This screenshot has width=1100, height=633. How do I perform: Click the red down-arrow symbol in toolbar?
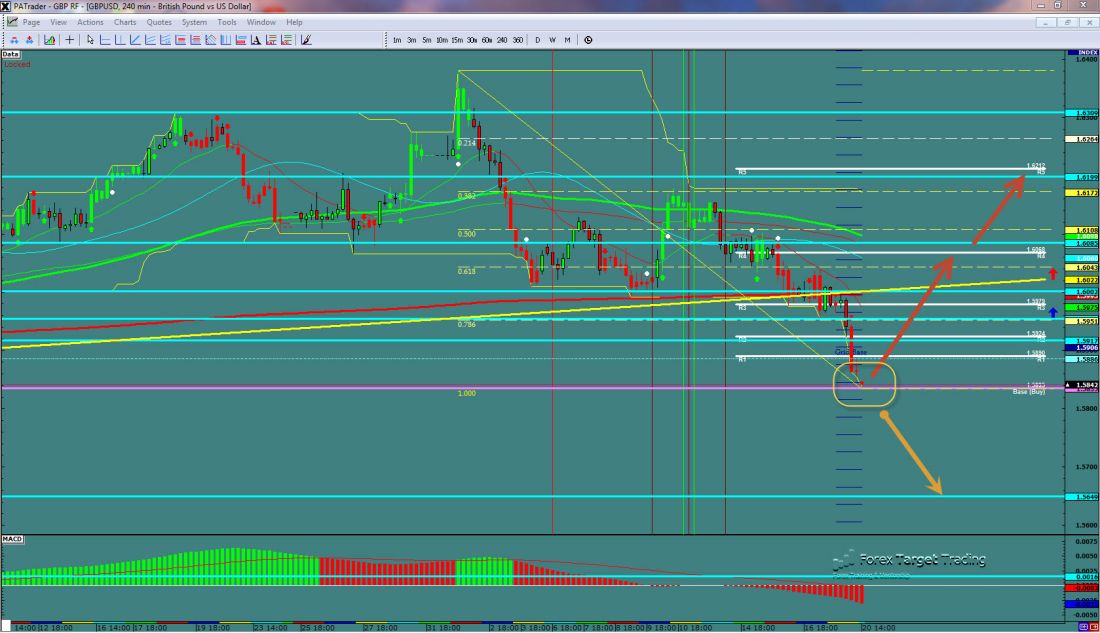click(x=28, y=40)
